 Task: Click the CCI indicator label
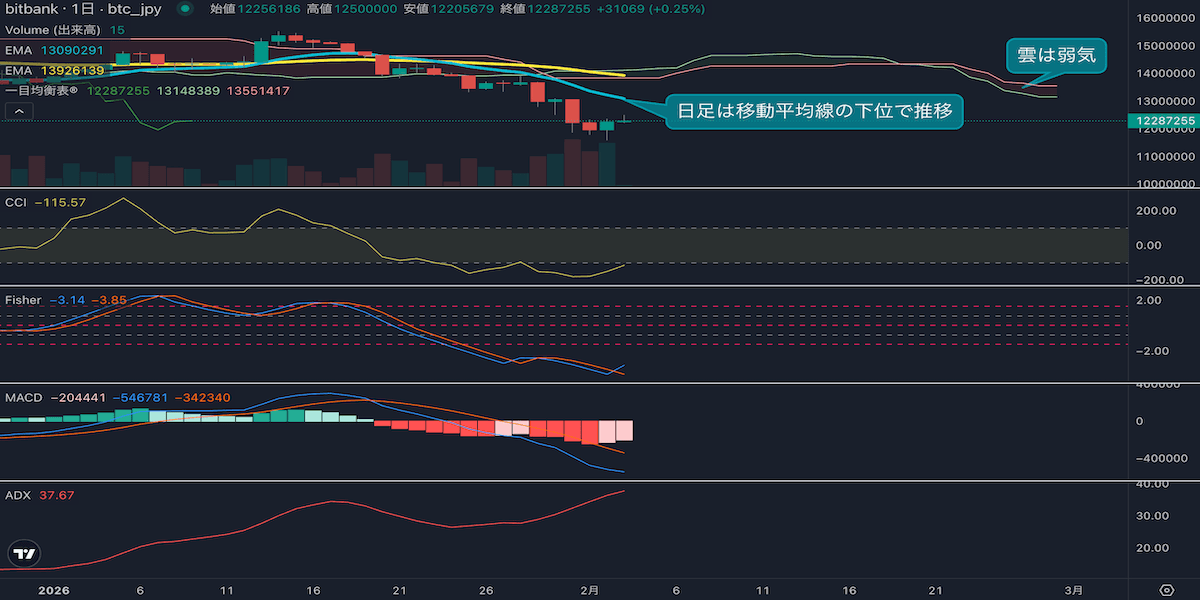pyautogui.click(x=16, y=202)
